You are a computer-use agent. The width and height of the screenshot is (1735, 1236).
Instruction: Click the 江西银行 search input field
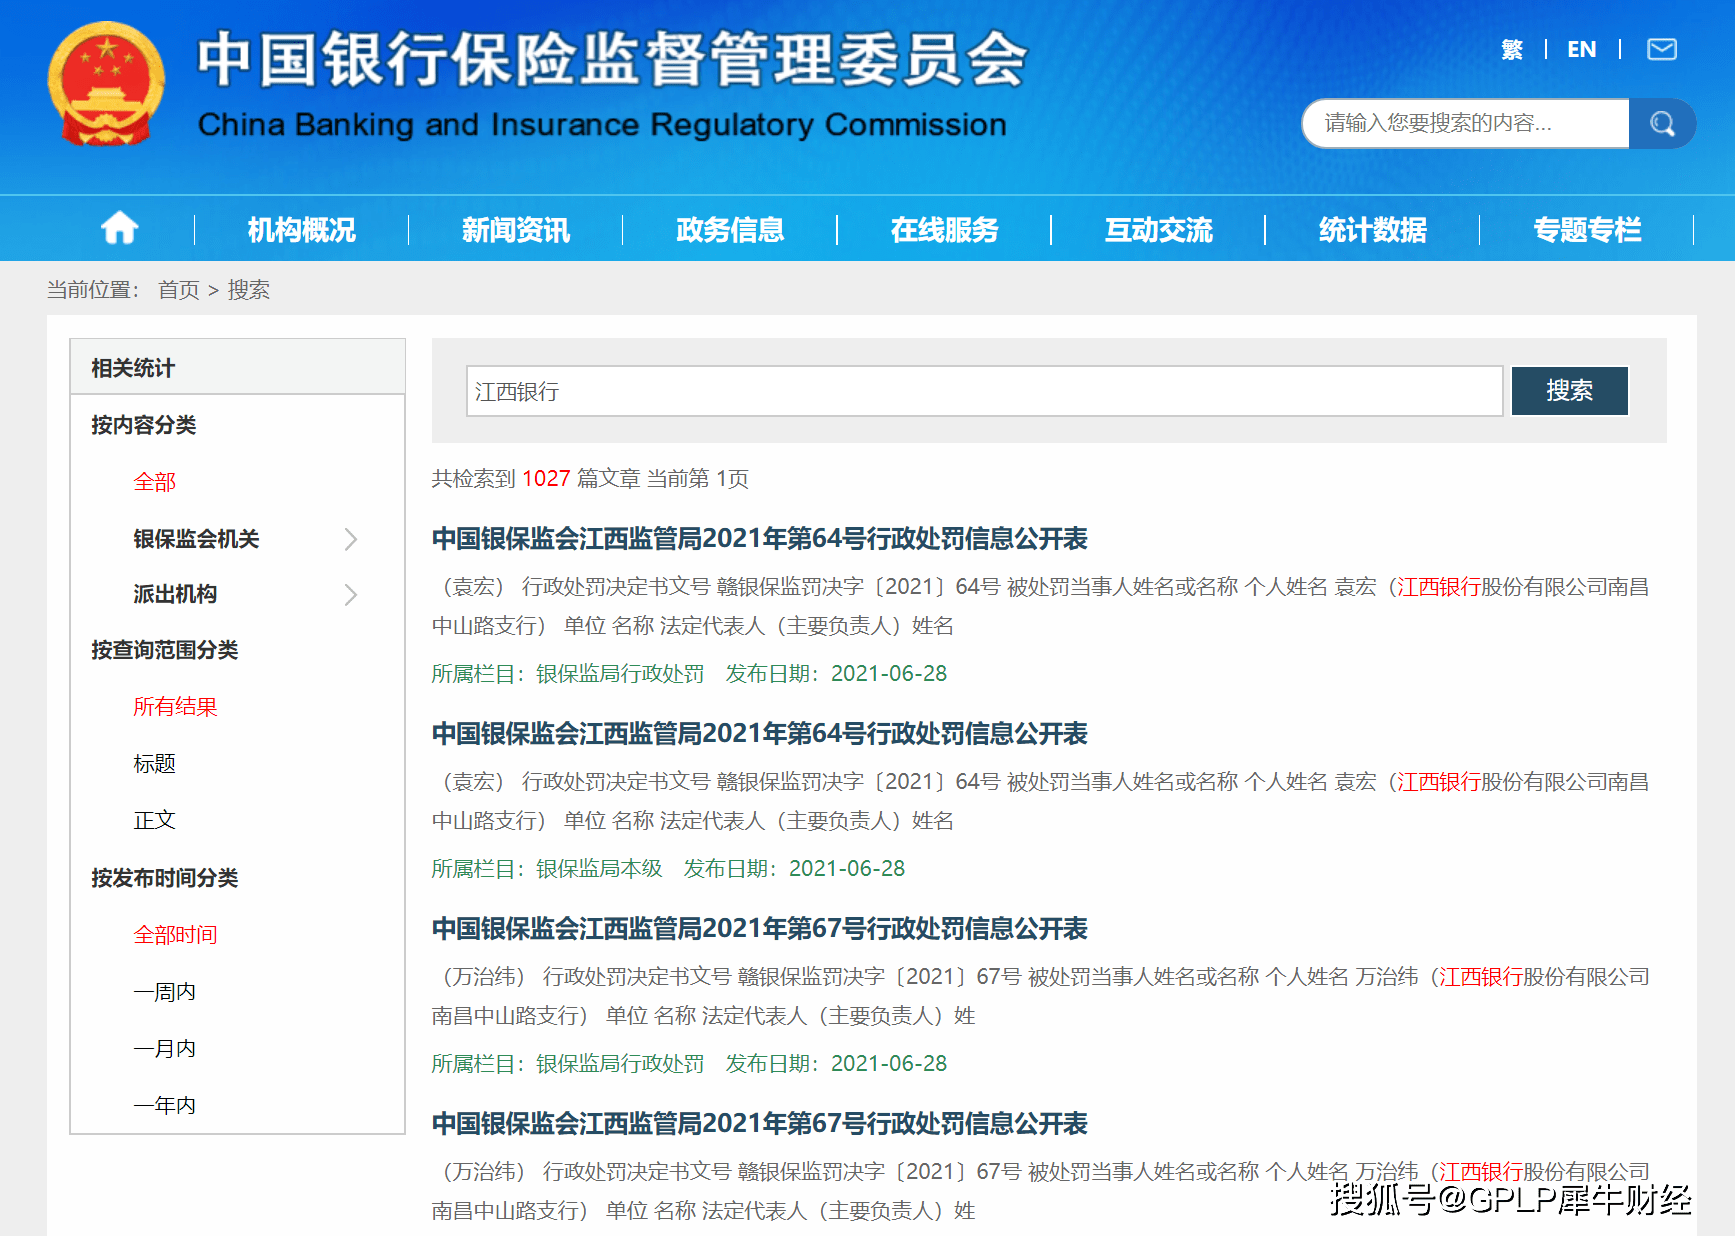point(984,391)
